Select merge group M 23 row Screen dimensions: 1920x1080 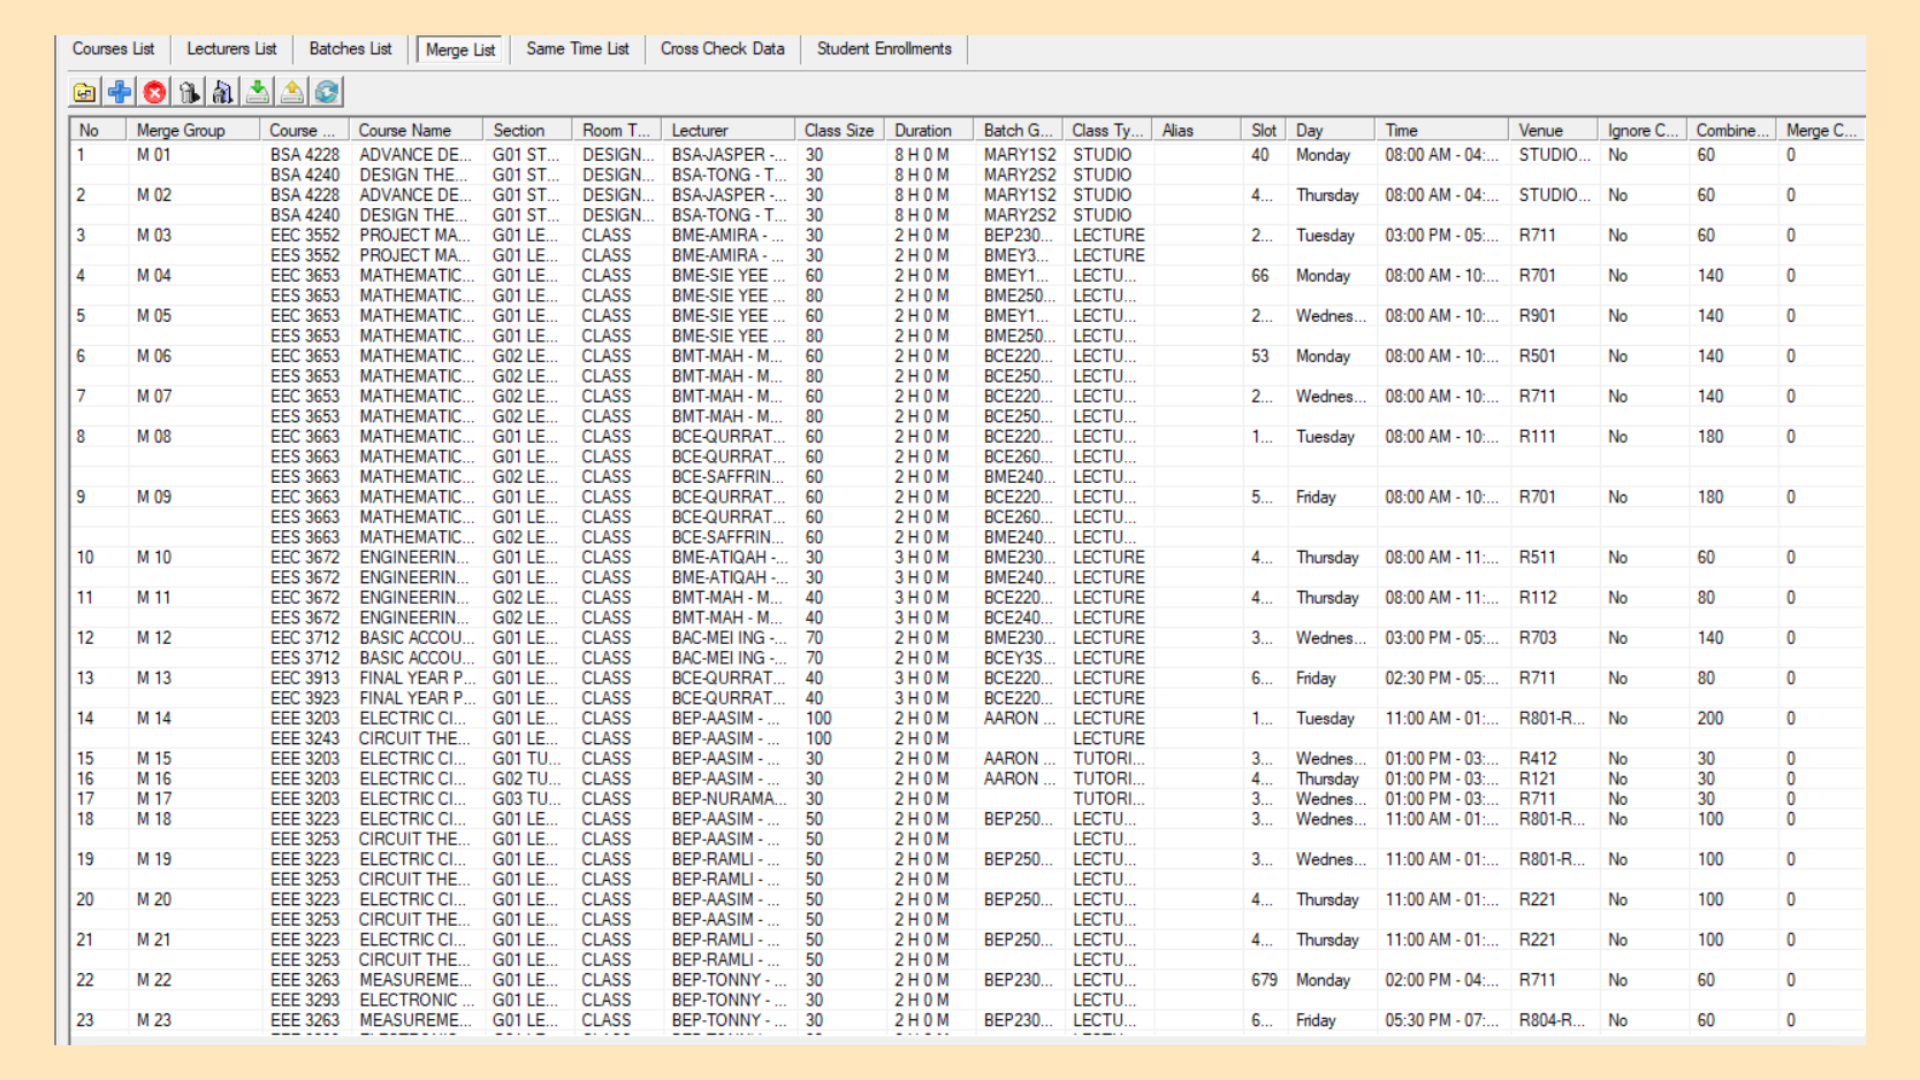(x=966, y=1020)
